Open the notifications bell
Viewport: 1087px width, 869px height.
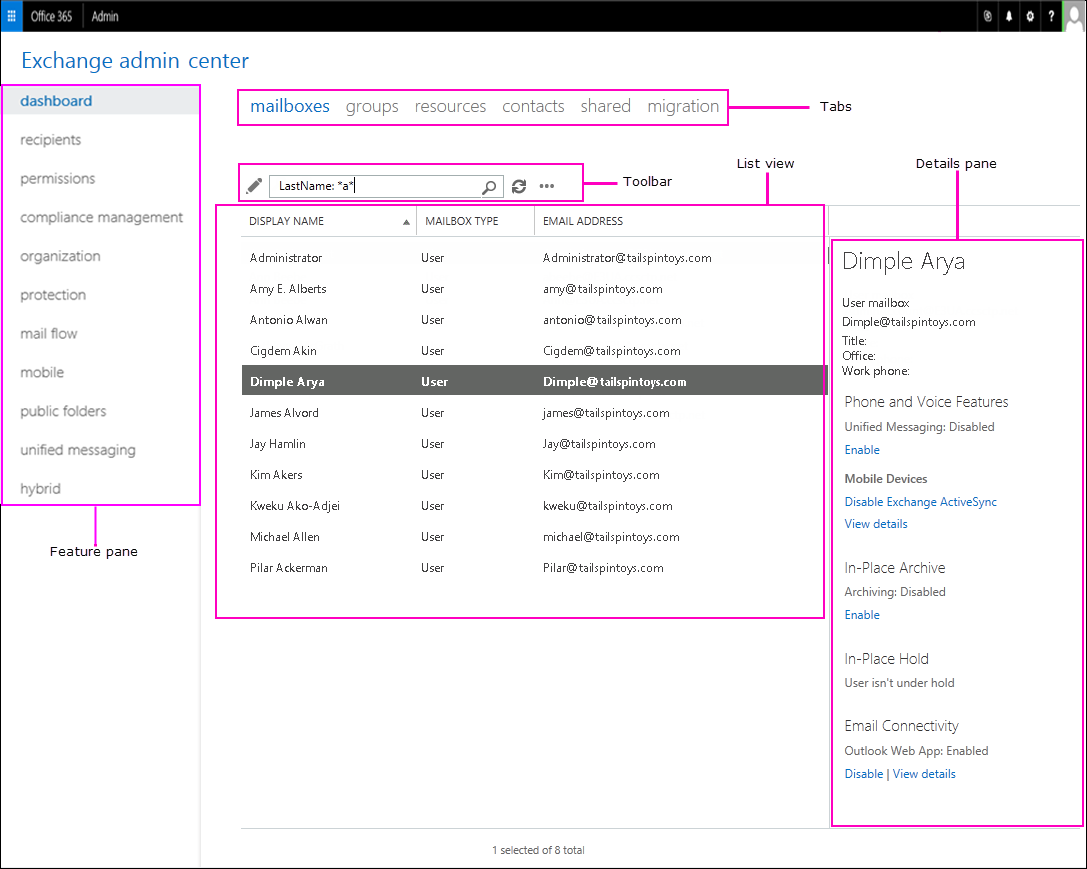(1009, 16)
